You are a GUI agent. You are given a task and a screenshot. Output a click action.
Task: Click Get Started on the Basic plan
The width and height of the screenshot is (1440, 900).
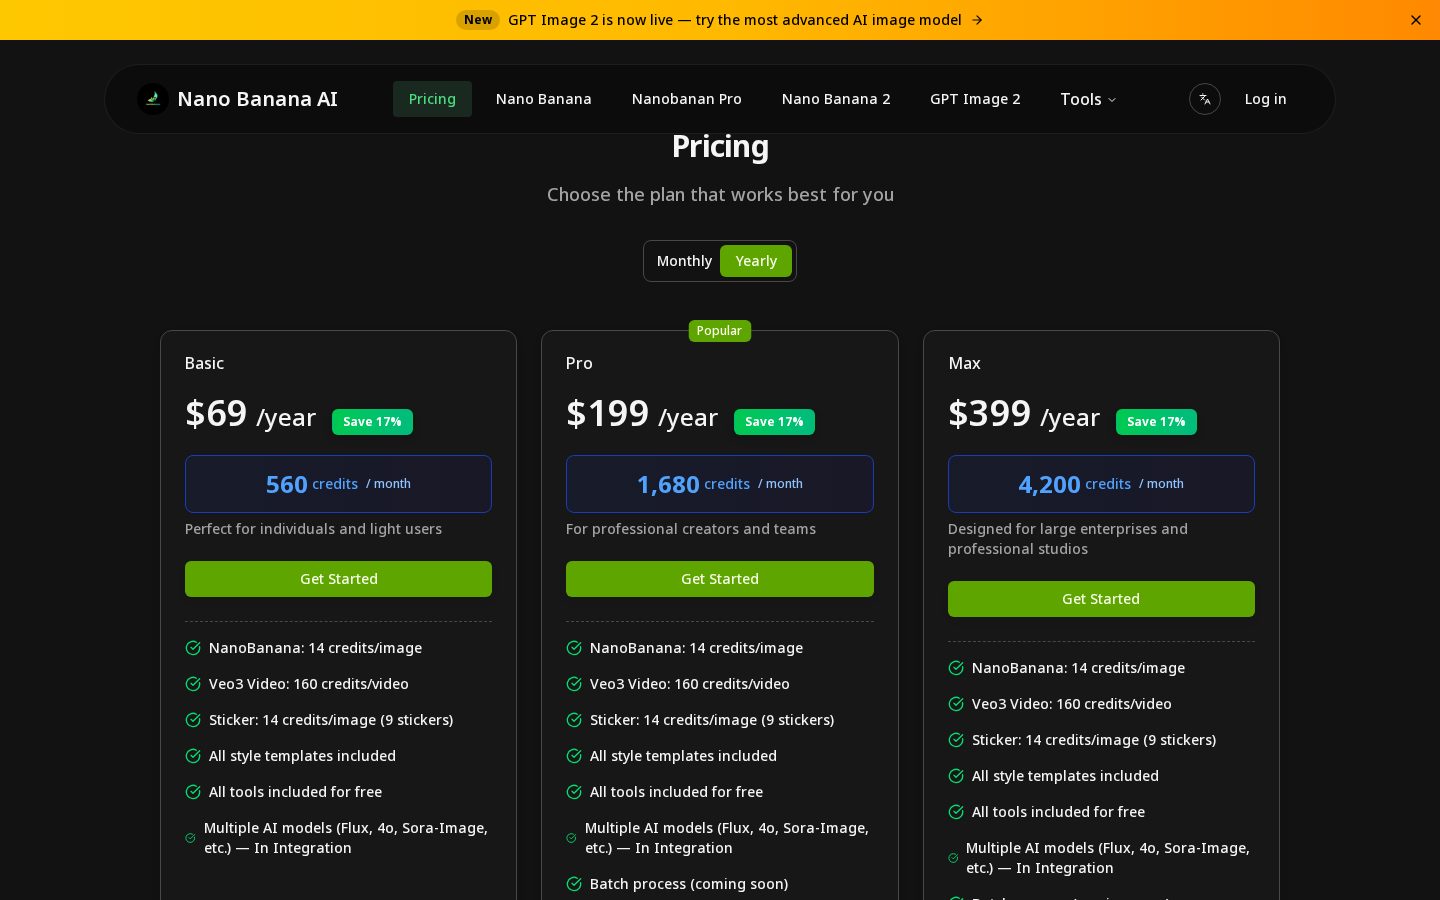(338, 579)
